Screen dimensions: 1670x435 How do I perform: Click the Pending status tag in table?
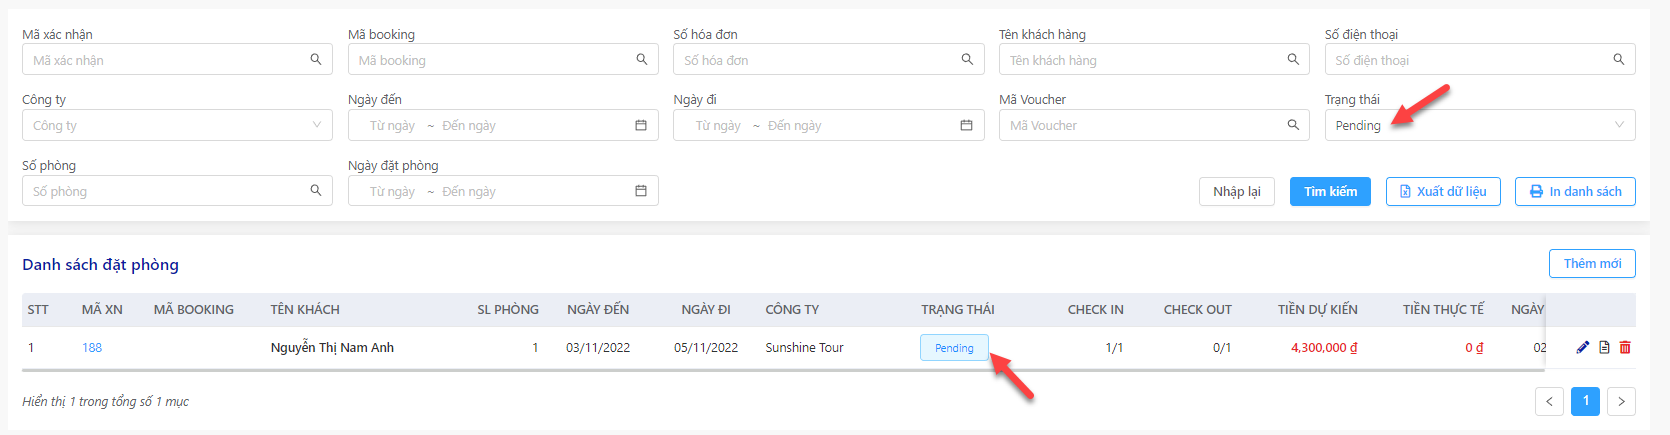pyautogui.click(x=954, y=348)
